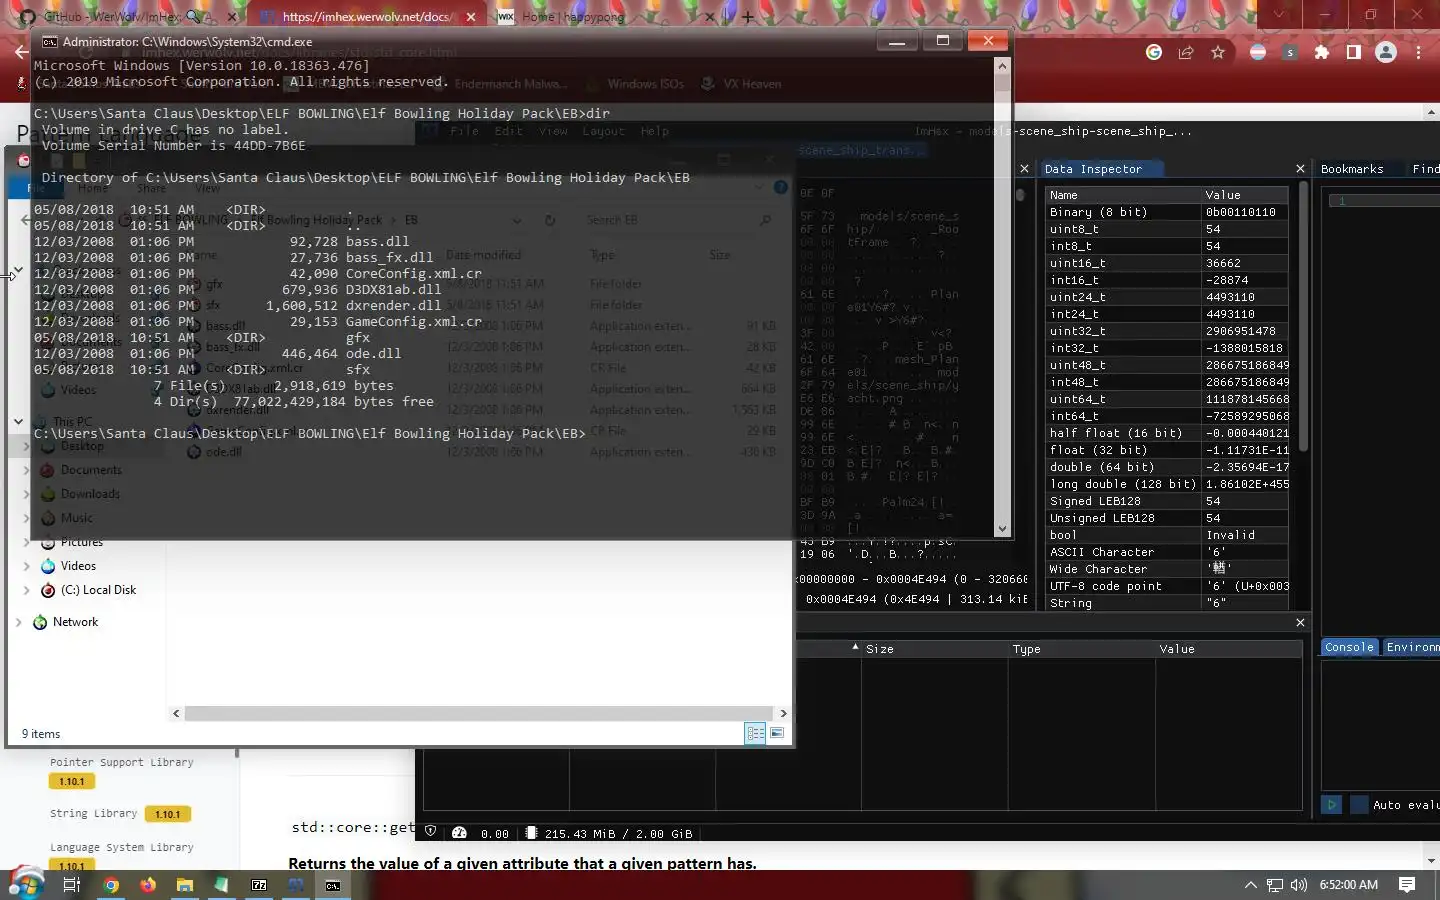Image resolution: width=1440 pixels, height=900 pixels.
Task: Open Chrome side panel icon
Action: 1354,52
